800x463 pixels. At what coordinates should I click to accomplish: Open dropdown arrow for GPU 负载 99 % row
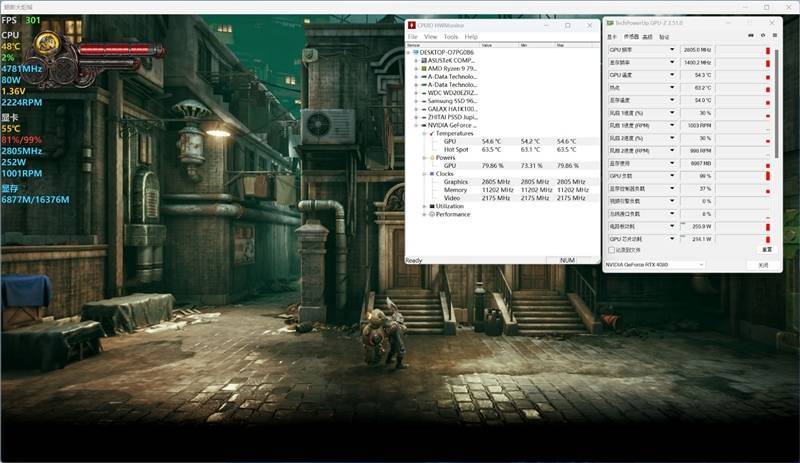click(672, 176)
